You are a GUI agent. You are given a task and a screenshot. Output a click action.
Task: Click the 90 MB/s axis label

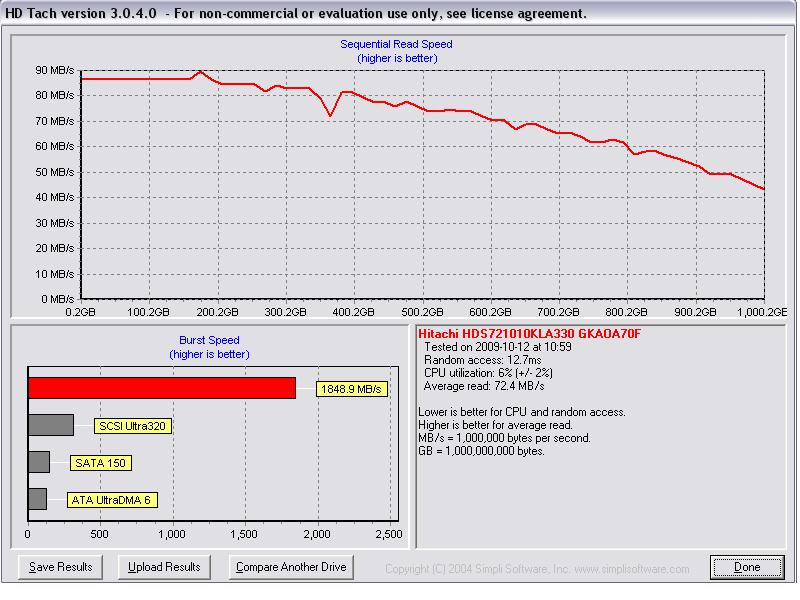[55, 70]
